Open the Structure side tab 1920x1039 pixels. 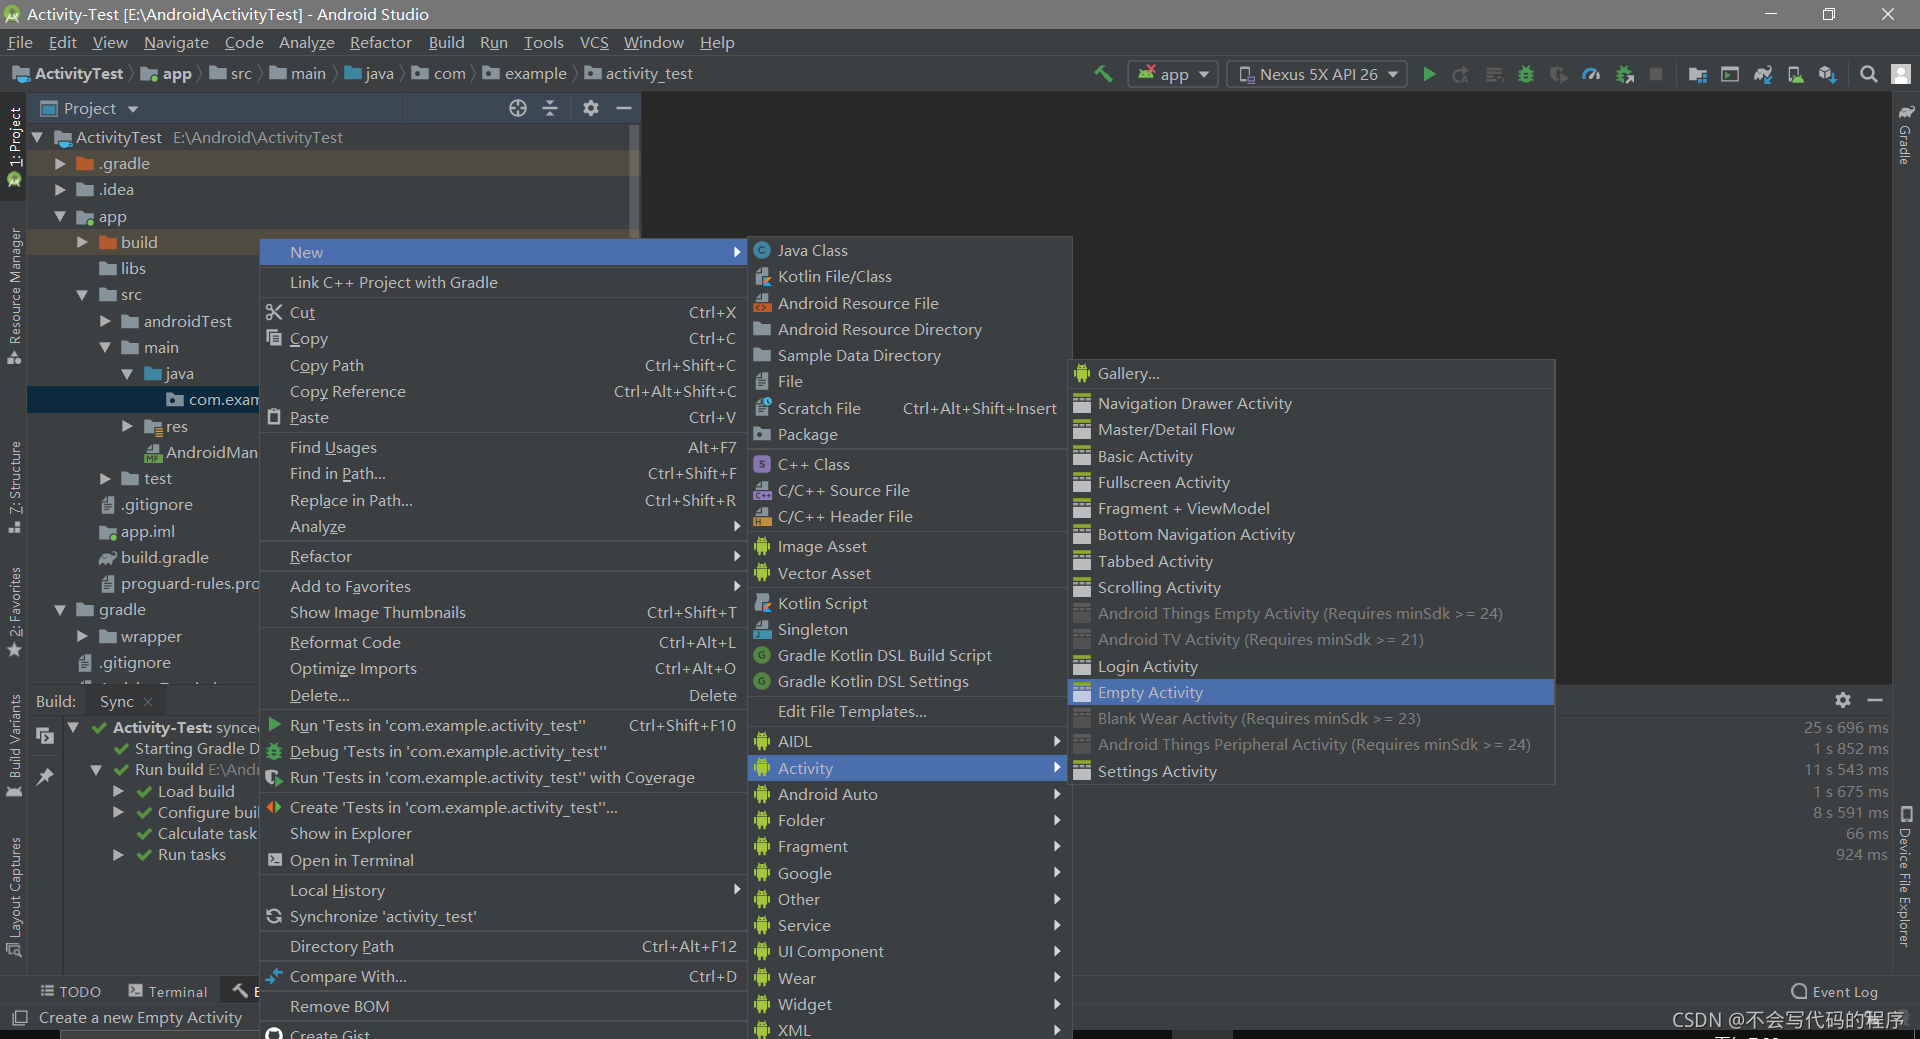click(14, 487)
